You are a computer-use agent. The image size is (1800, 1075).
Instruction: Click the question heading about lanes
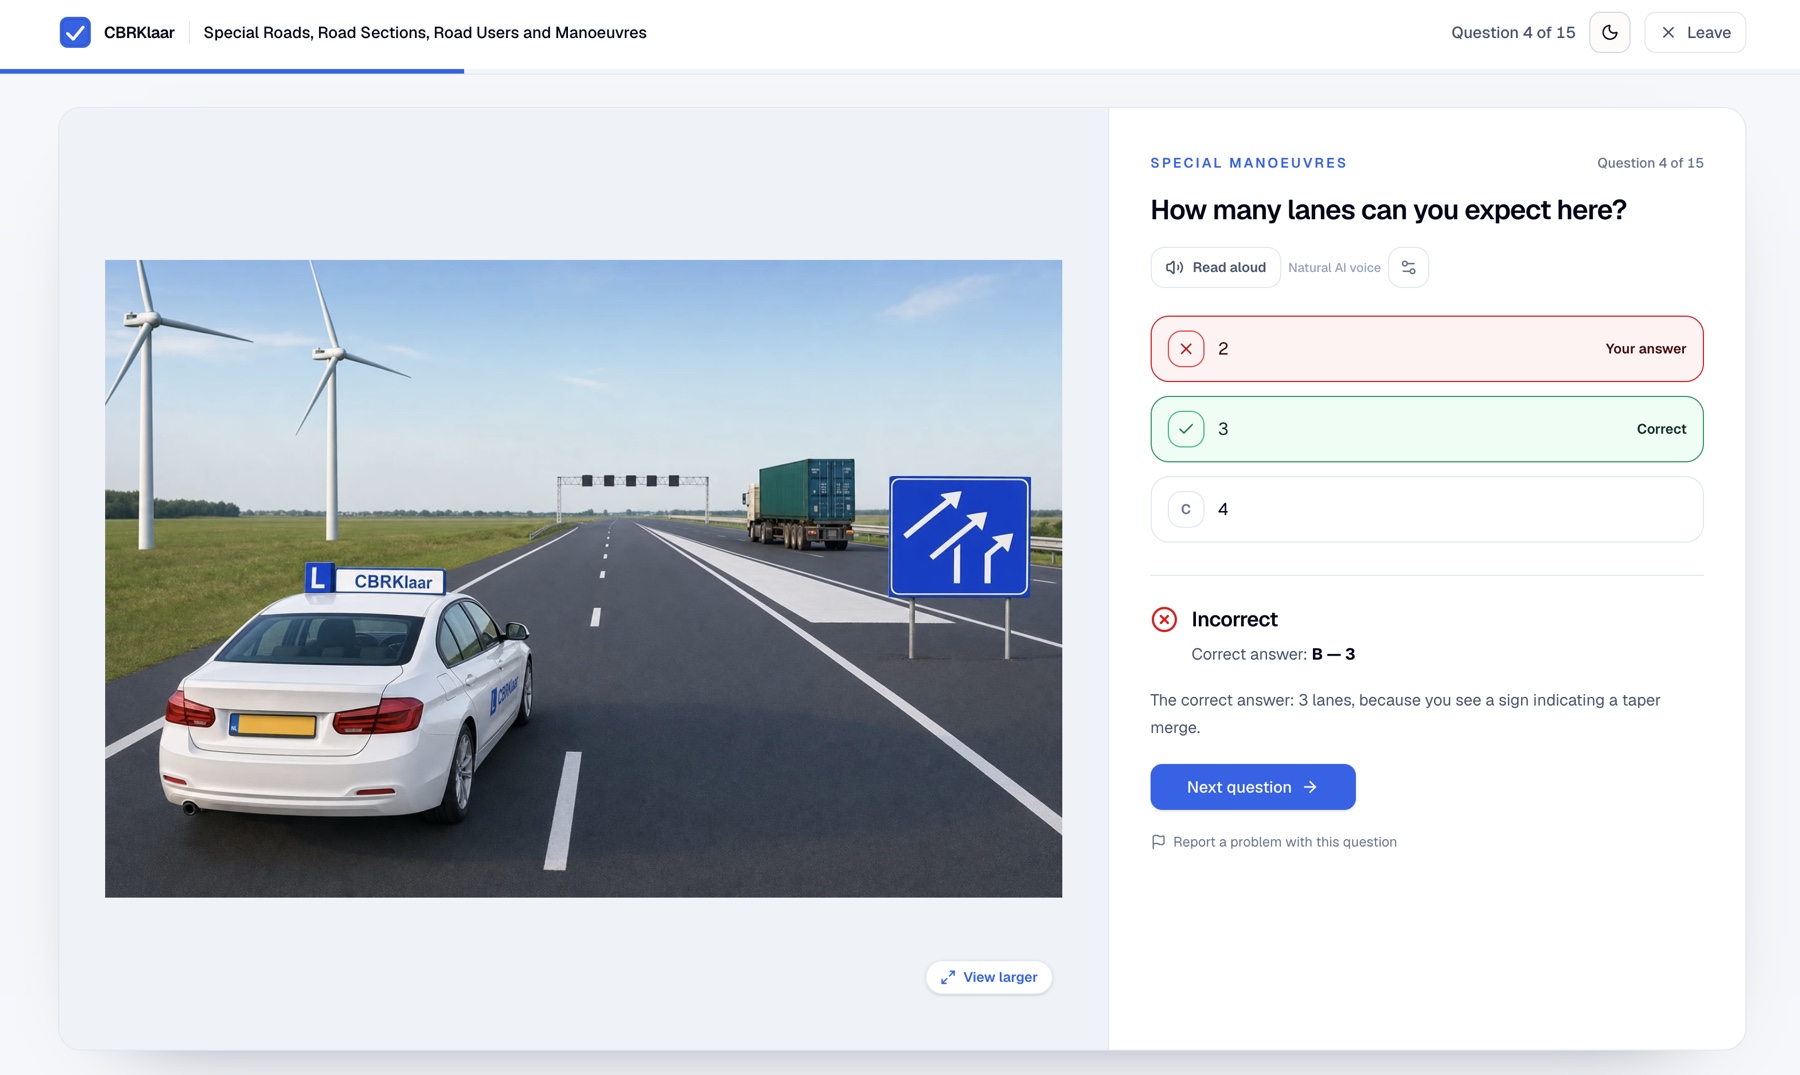click(1389, 210)
